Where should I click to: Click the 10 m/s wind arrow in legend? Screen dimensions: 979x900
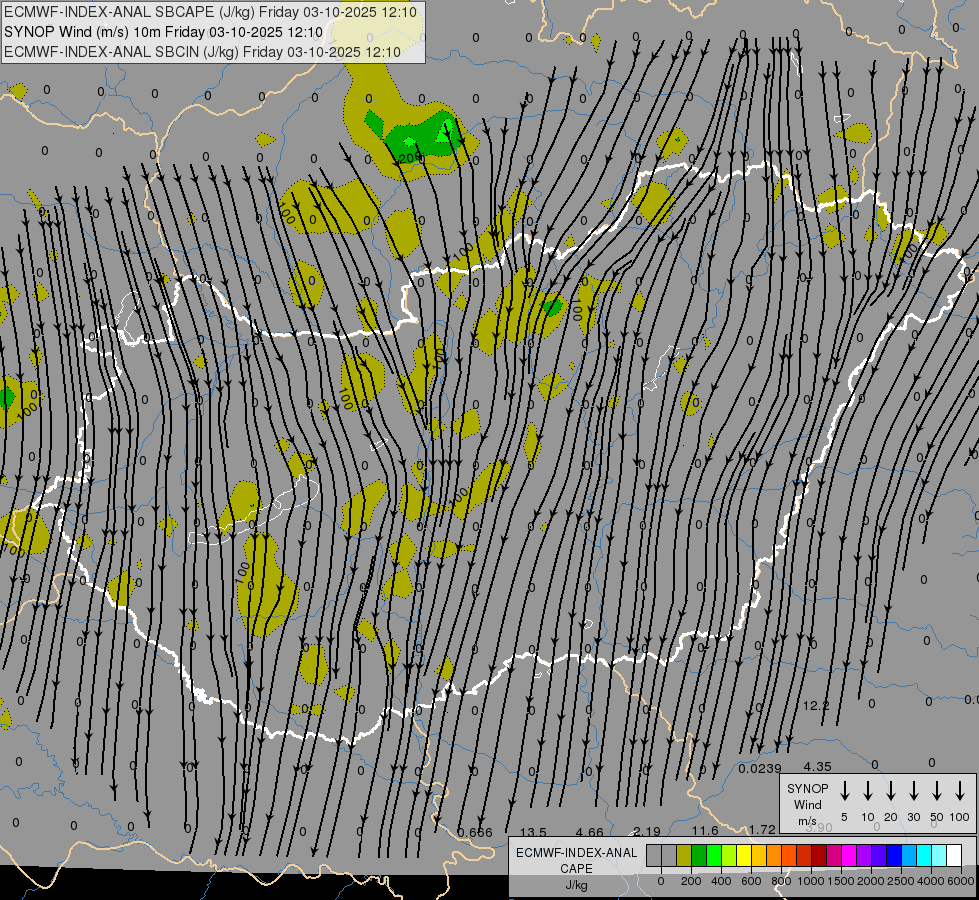click(x=868, y=791)
